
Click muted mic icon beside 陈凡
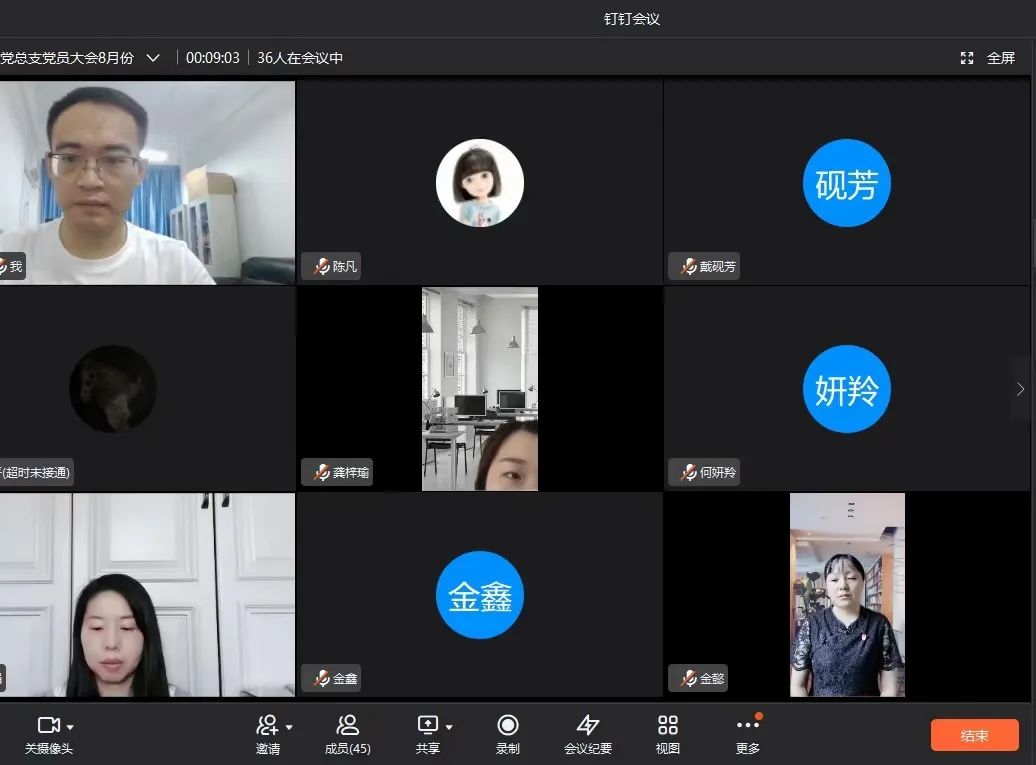tap(322, 266)
